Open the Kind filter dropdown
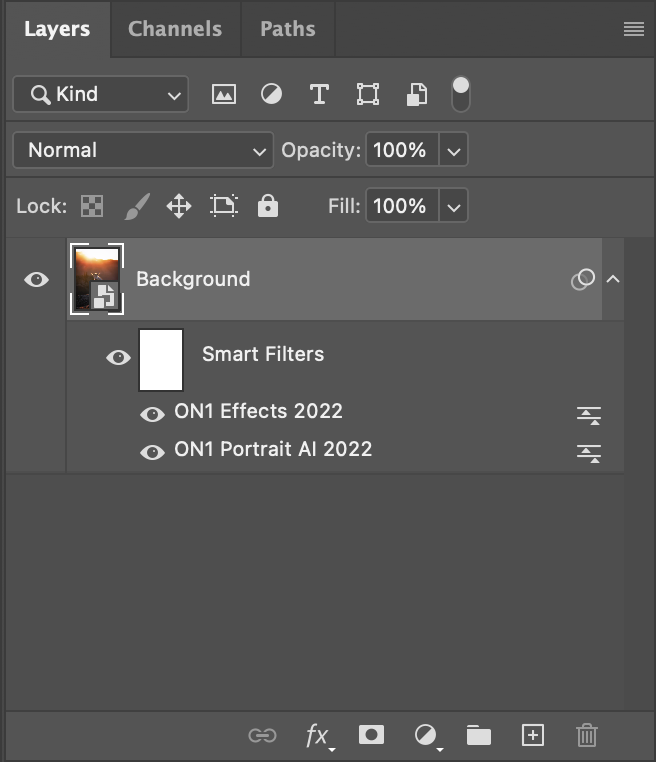This screenshot has height=762, width=656. [100, 95]
